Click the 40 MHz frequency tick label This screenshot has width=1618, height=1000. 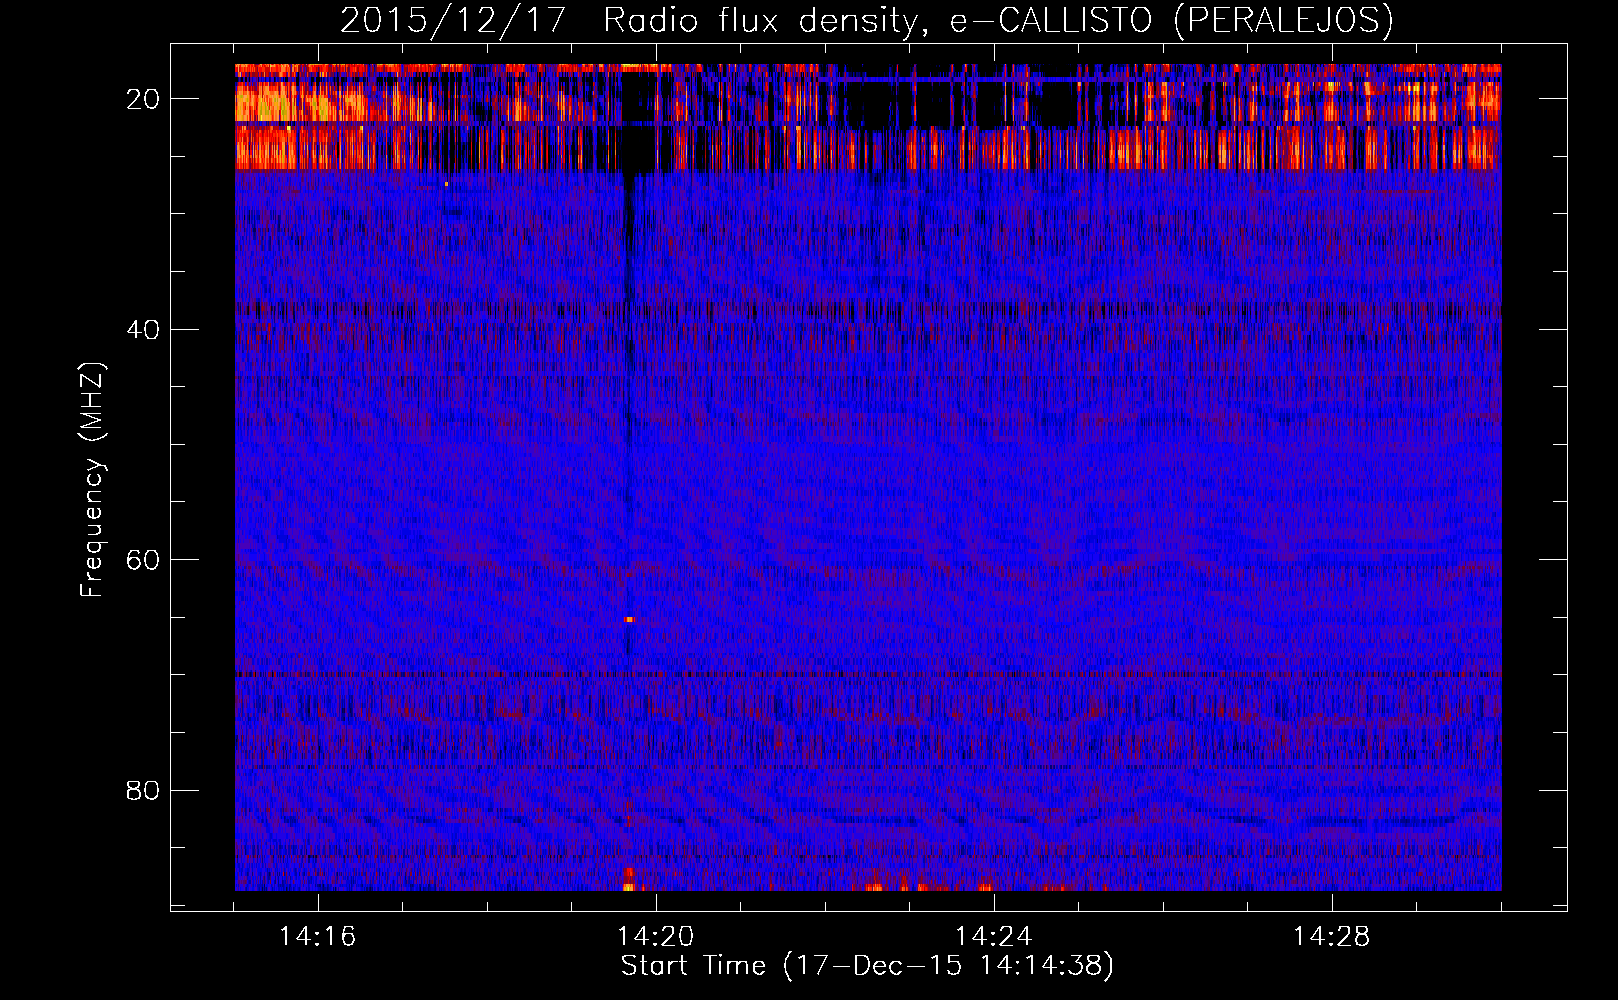tap(144, 330)
